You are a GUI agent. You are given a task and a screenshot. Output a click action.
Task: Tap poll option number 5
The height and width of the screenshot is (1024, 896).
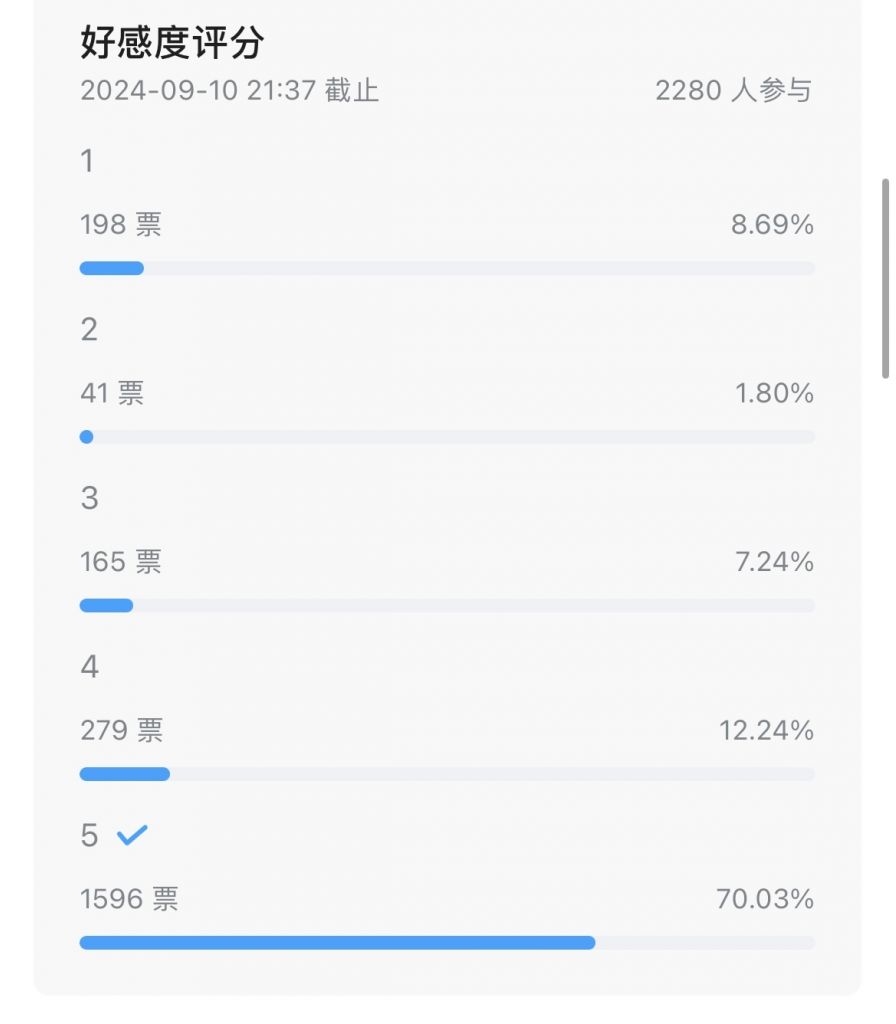[x=89, y=835]
